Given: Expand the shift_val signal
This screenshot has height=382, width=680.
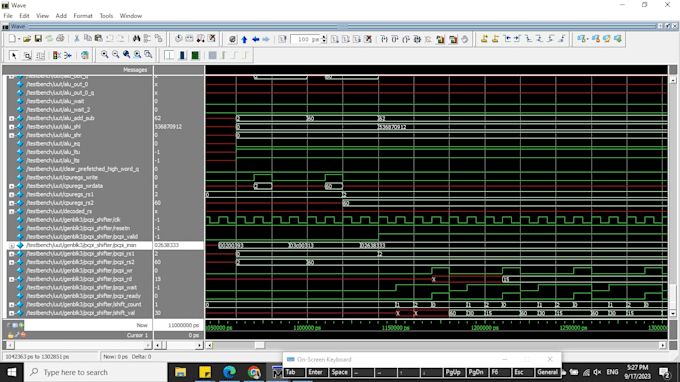Looking at the screenshot, I should click(11, 313).
